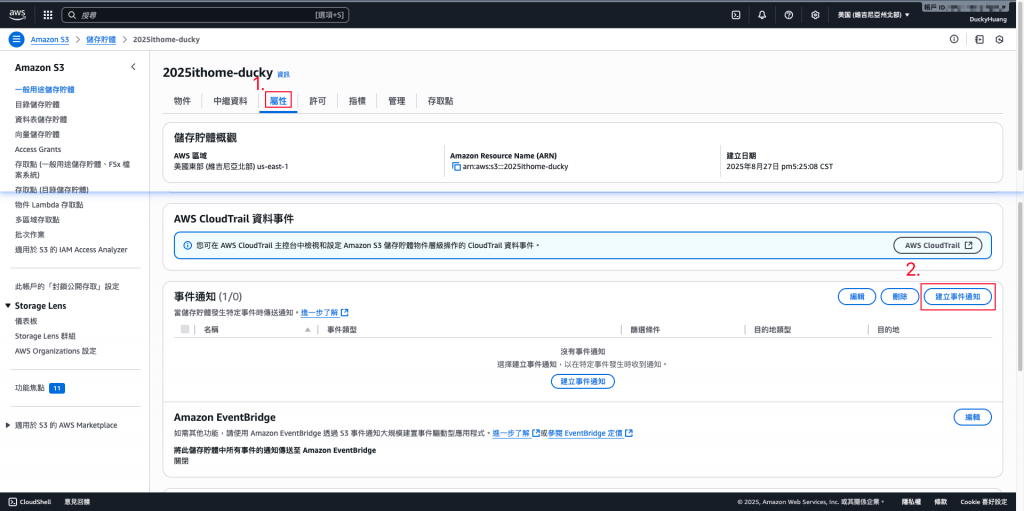Open 多區域存取點 in the sidebar
This screenshot has width=1024, height=511.
tap(37, 220)
